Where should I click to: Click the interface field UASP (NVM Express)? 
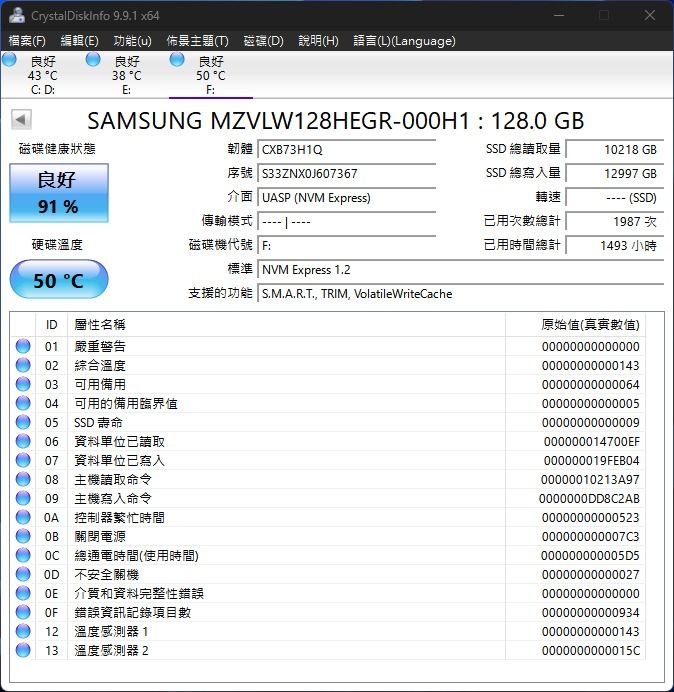pyautogui.click(x=346, y=198)
